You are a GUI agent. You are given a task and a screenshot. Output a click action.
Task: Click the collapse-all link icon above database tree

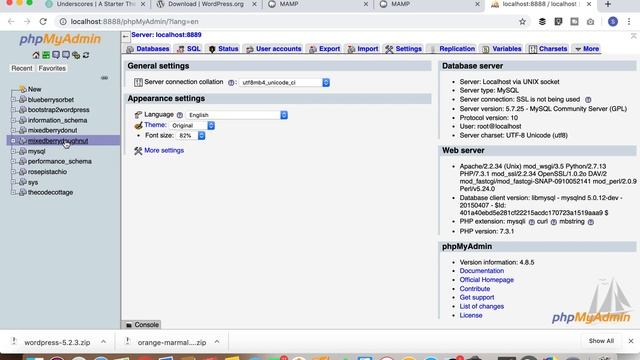pyautogui.click(x=104, y=78)
